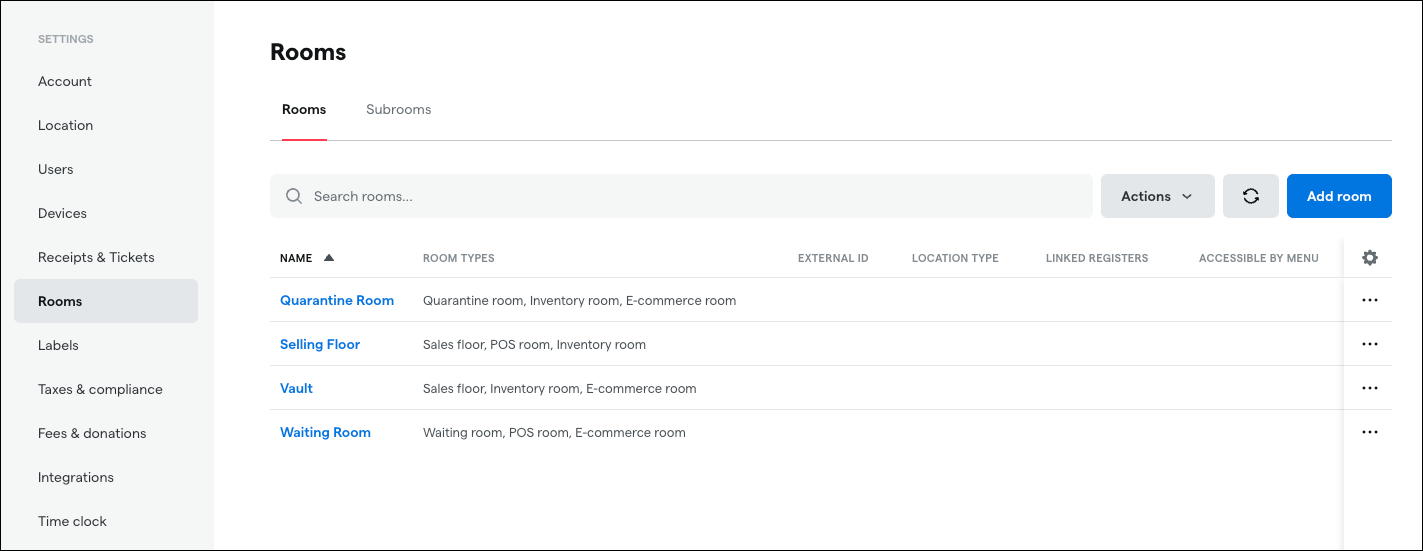Open Selling Floor's three-dot menu
Viewport: 1423px width, 551px height.
(1370, 344)
